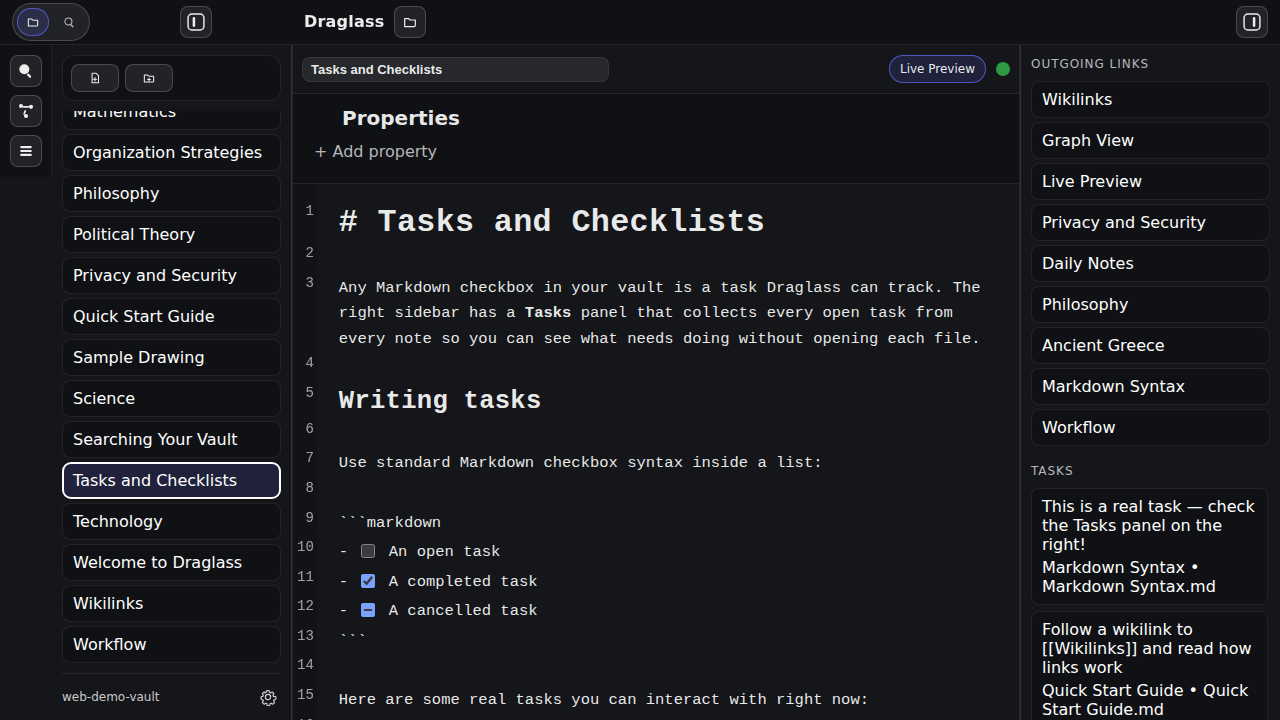Follow outgoing link to Workflow

[1150, 428]
